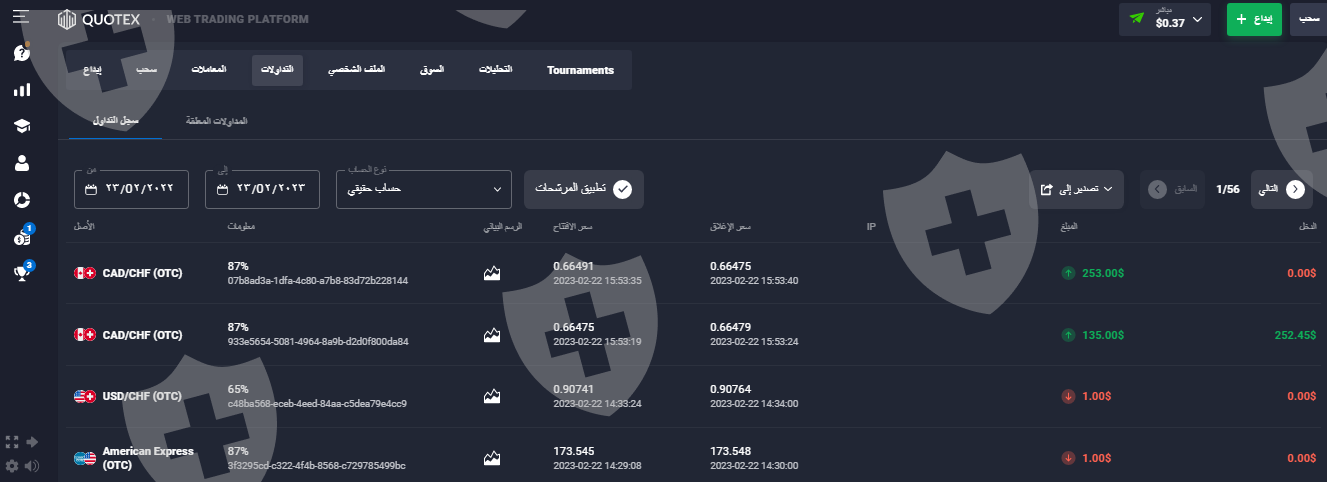Switch to trade history (سجل التداول) sub-tab
The image size is (1327, 482).
pos(116,121)
